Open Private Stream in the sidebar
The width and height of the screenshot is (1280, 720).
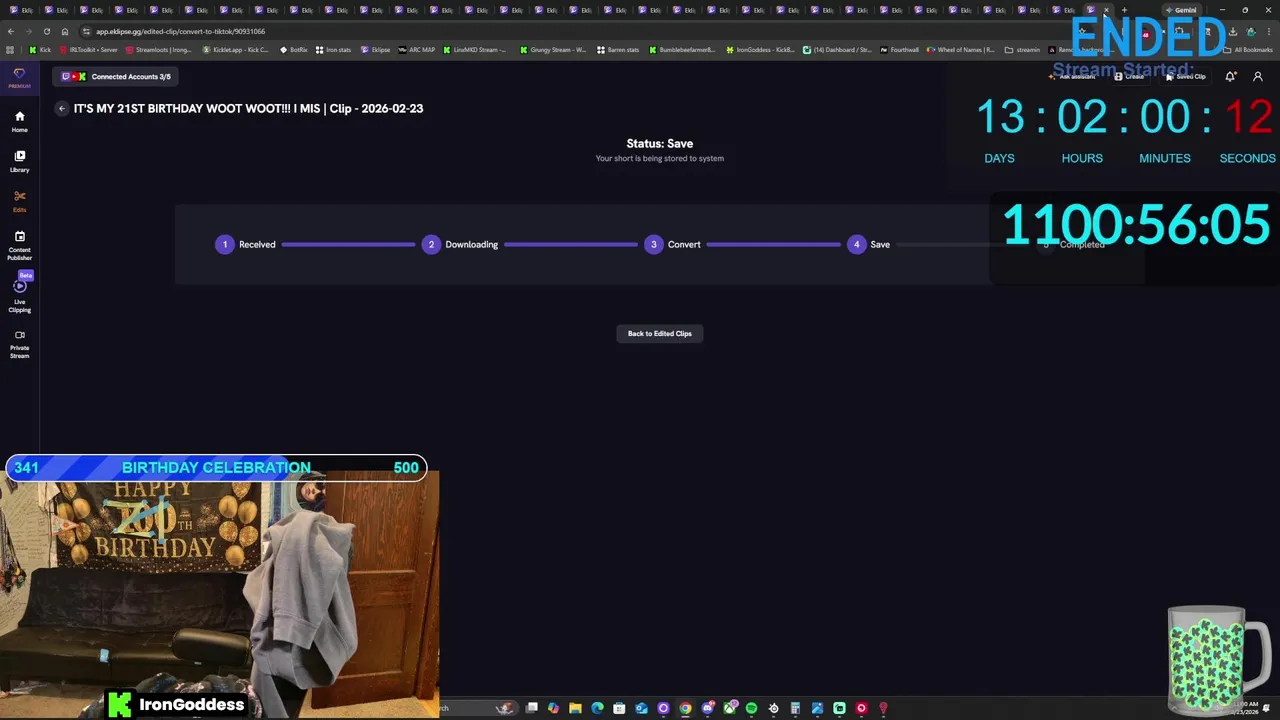pos(19,343)
